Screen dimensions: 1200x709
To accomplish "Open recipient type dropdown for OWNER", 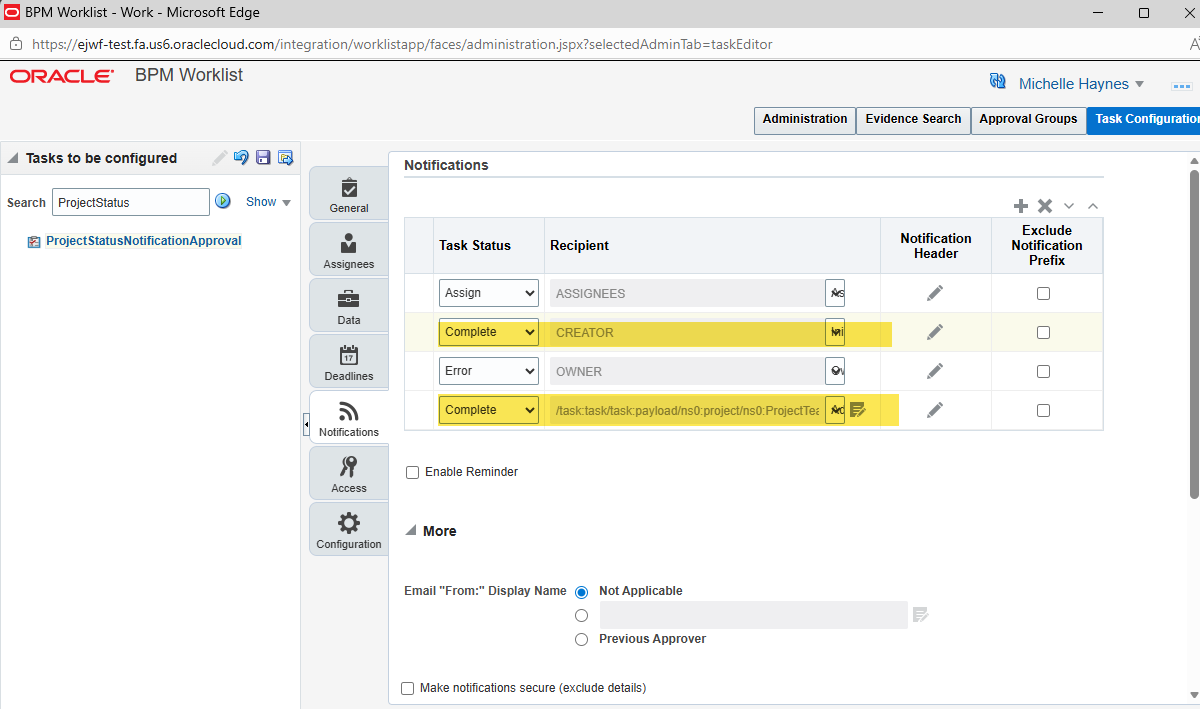I will 835,371.
